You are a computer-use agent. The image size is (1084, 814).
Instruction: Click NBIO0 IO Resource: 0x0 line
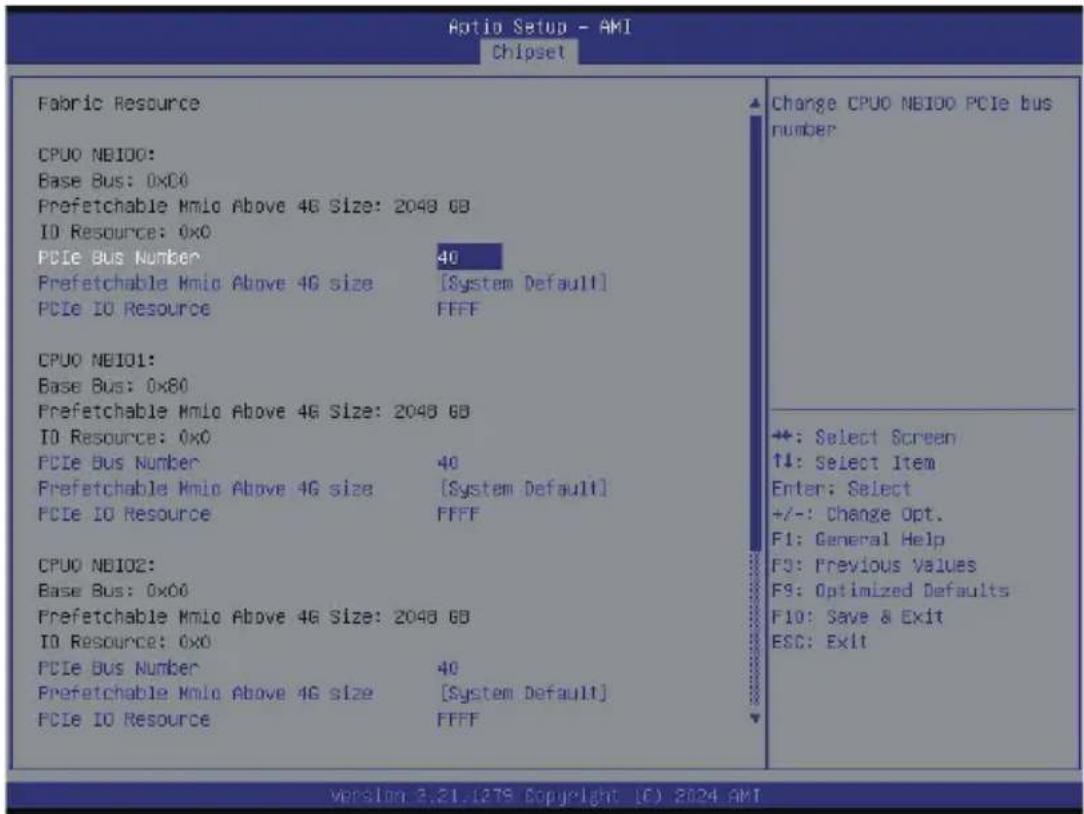pos(124,232)
